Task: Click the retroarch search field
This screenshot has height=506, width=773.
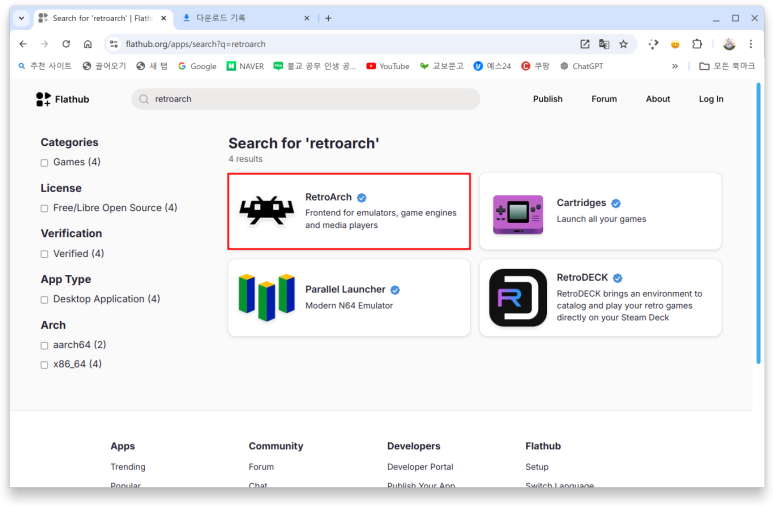Action: [x=306, y=99]
